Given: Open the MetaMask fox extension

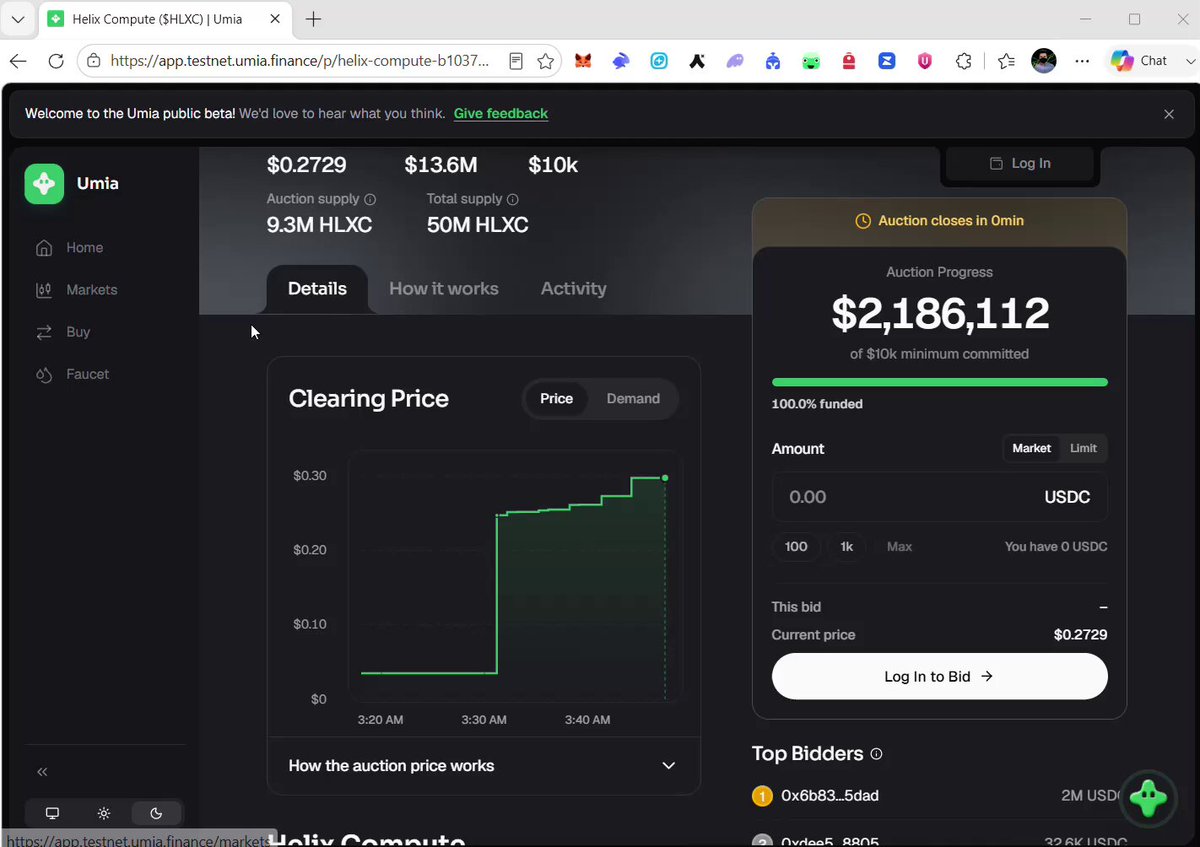Looking at the screenshot, I should pyautogui.click(x=583, y=61).
